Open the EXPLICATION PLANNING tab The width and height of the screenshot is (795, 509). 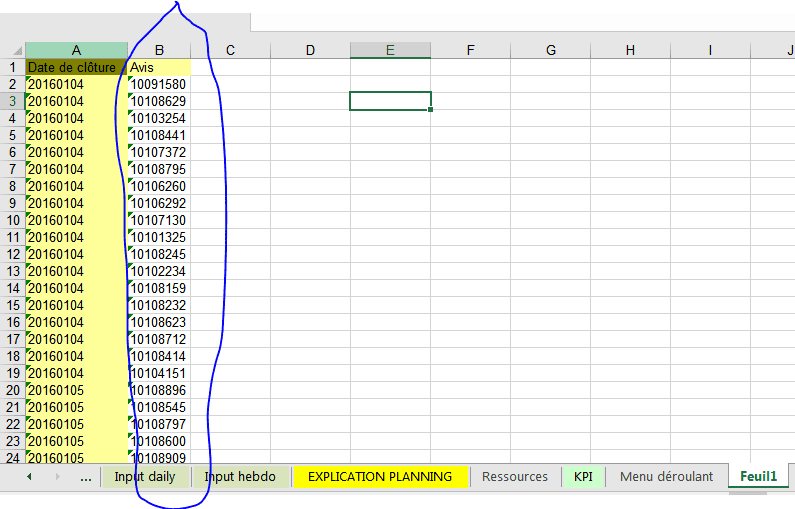click(379, 477)
